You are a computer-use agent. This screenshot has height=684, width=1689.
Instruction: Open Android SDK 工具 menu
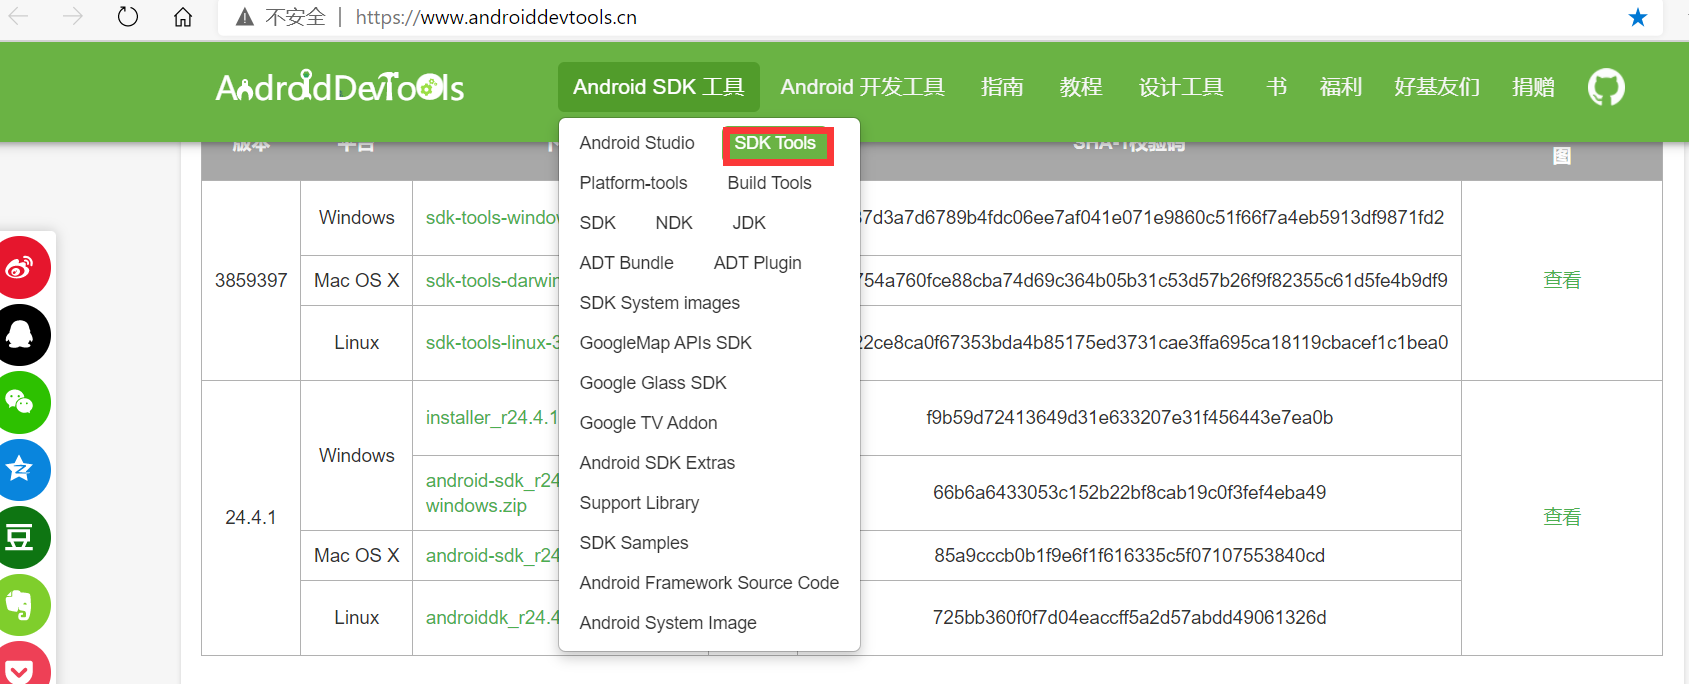click(659, 87)
